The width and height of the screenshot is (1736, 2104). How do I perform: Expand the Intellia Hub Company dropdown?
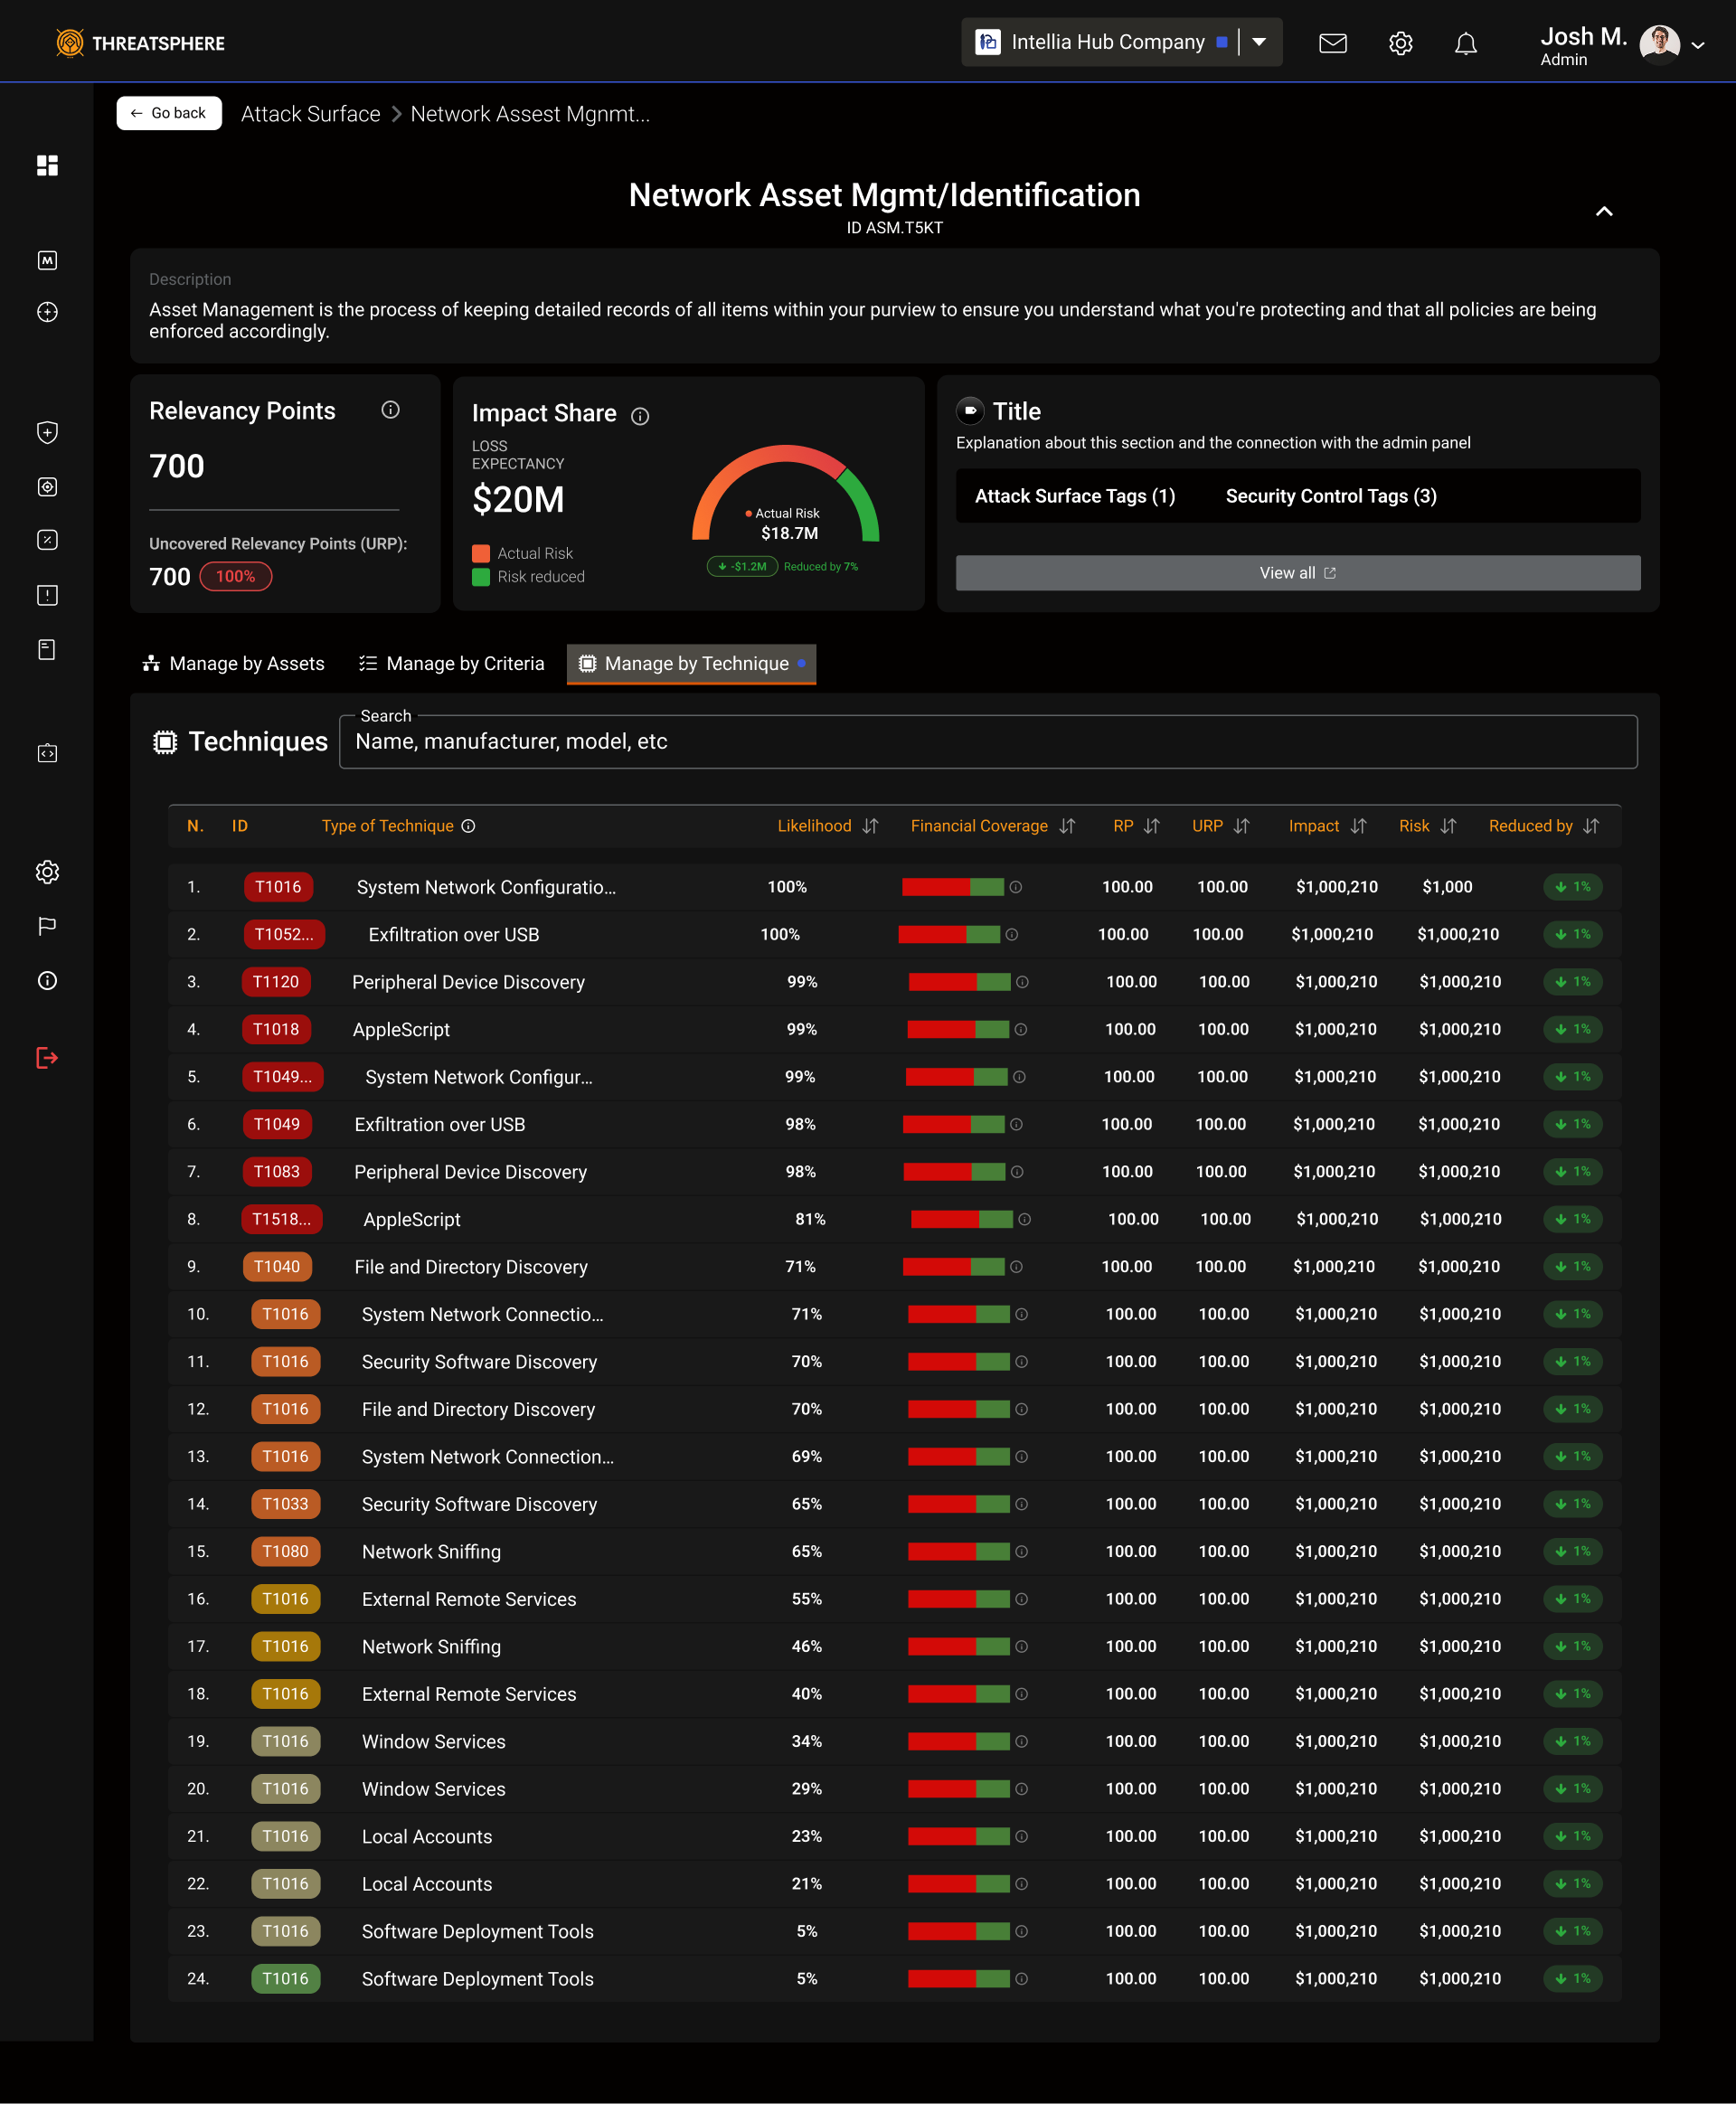pyautogui.click(x=1260, y=42)
